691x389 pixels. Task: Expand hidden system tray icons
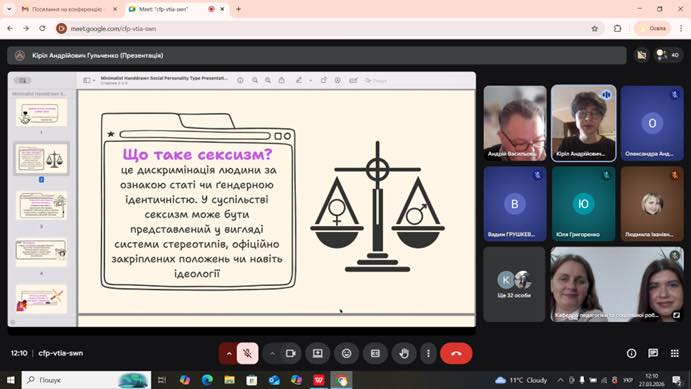tap(561, 380)
